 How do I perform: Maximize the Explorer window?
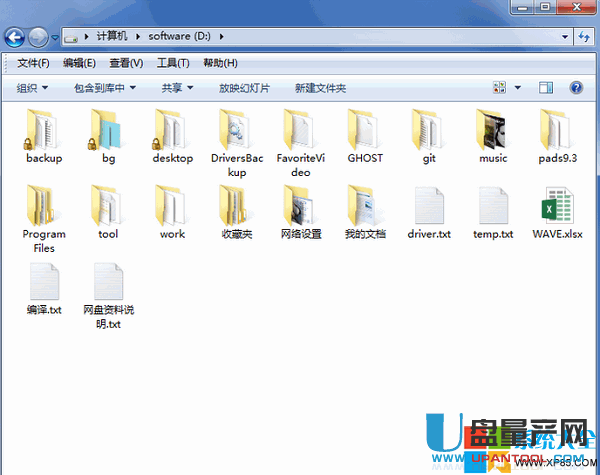point(545,7)
